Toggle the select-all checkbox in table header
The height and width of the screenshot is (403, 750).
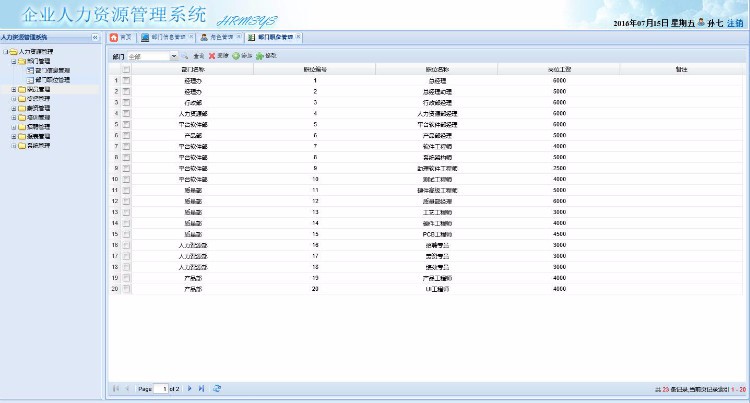click(126, 69)
